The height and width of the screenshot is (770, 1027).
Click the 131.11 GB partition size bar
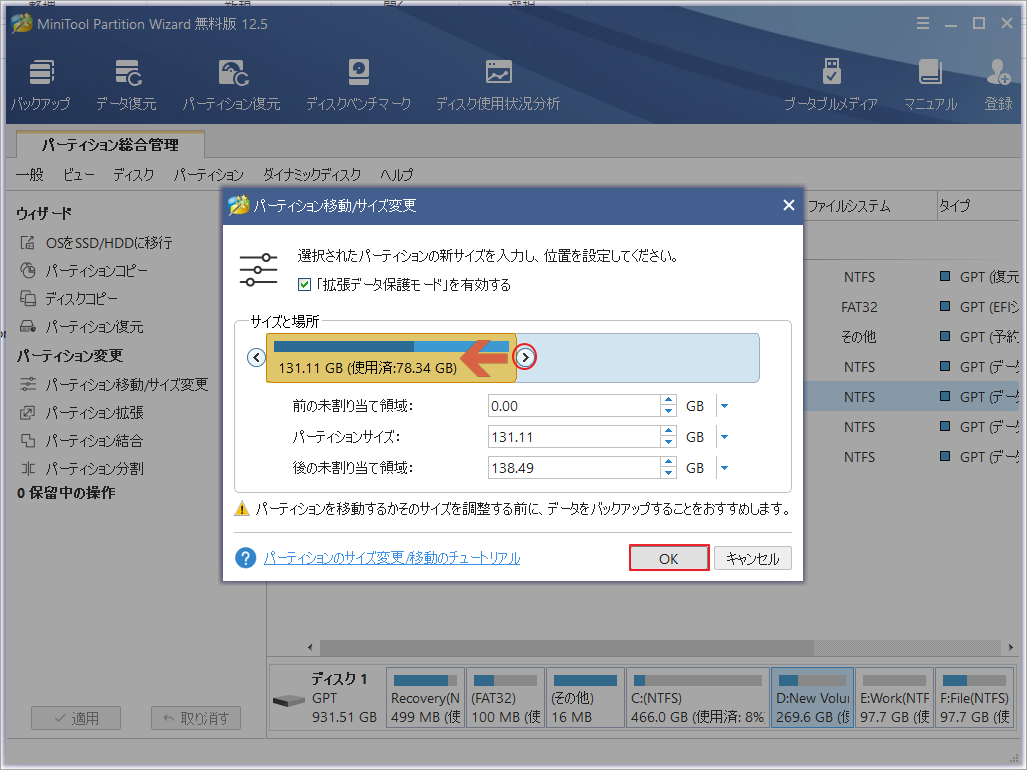pos(391,358)
